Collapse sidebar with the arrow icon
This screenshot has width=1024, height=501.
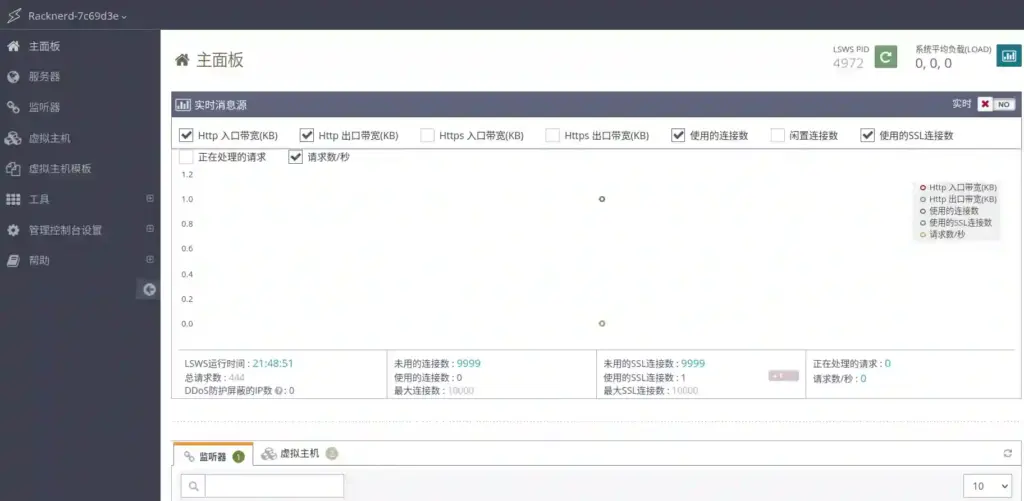click(x=149, y=290)
